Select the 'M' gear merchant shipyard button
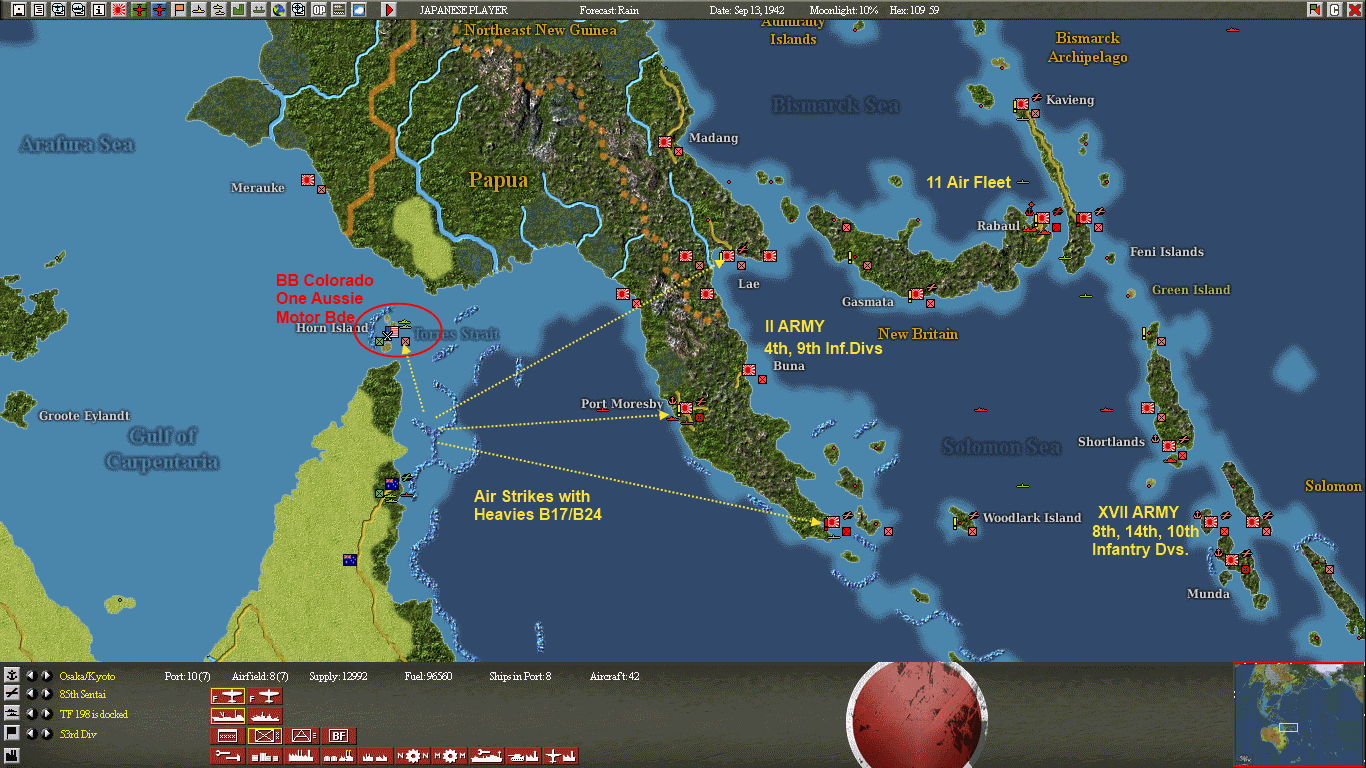 point(447,756)
